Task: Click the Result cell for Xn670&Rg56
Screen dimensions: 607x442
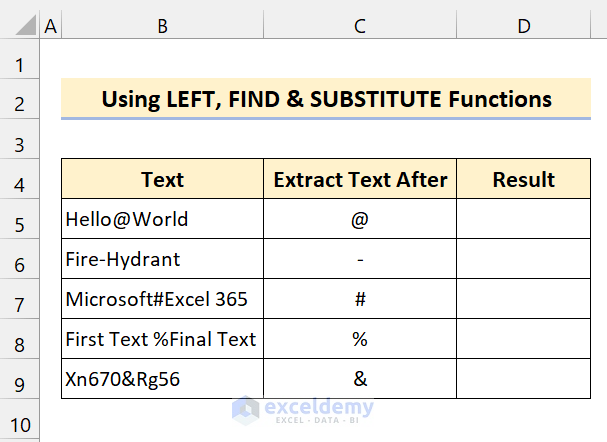Action: coord(523,380)
